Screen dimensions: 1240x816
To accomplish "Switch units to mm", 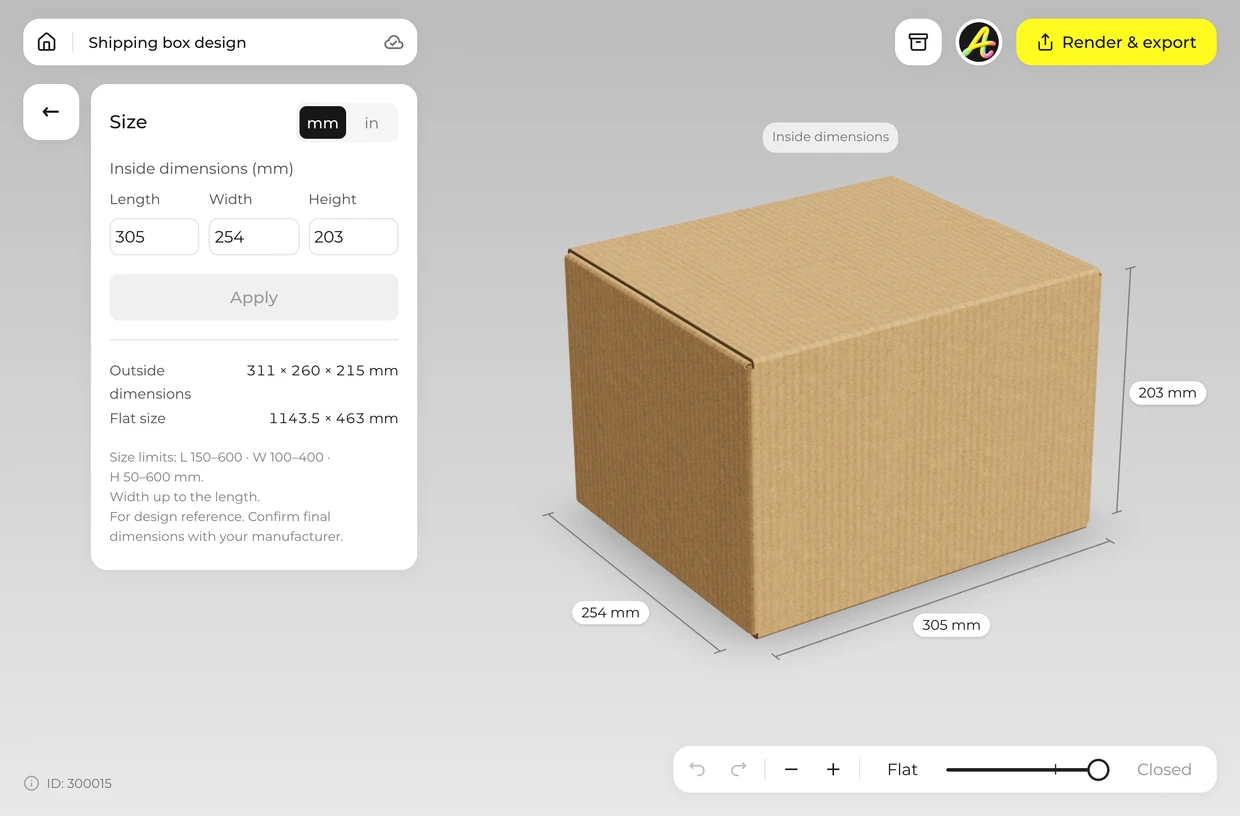I will click(323, 123).
